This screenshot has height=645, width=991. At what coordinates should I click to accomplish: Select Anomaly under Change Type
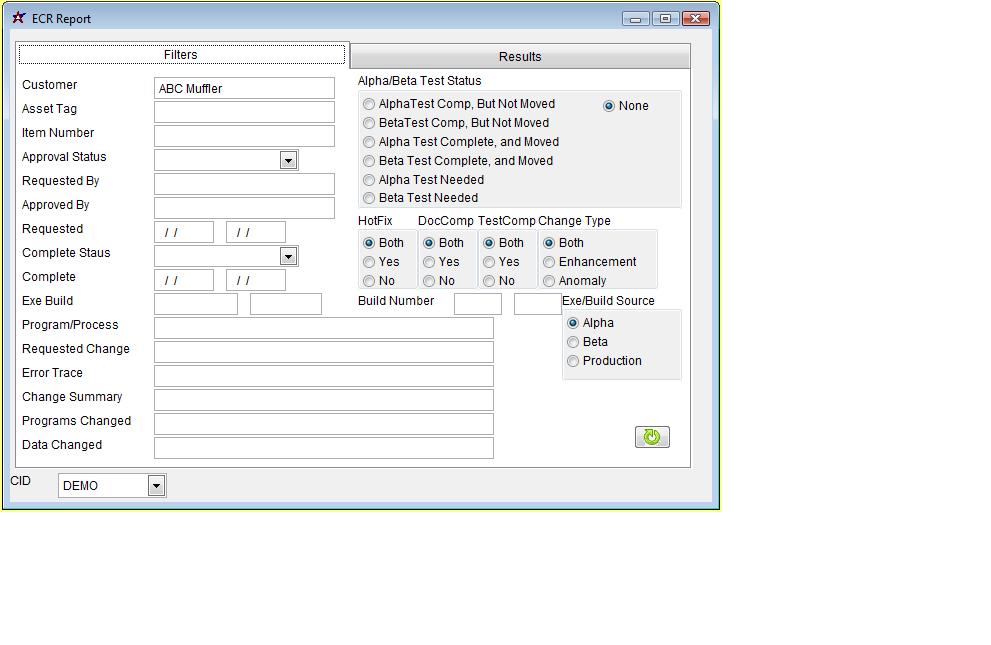coord(549,281)
